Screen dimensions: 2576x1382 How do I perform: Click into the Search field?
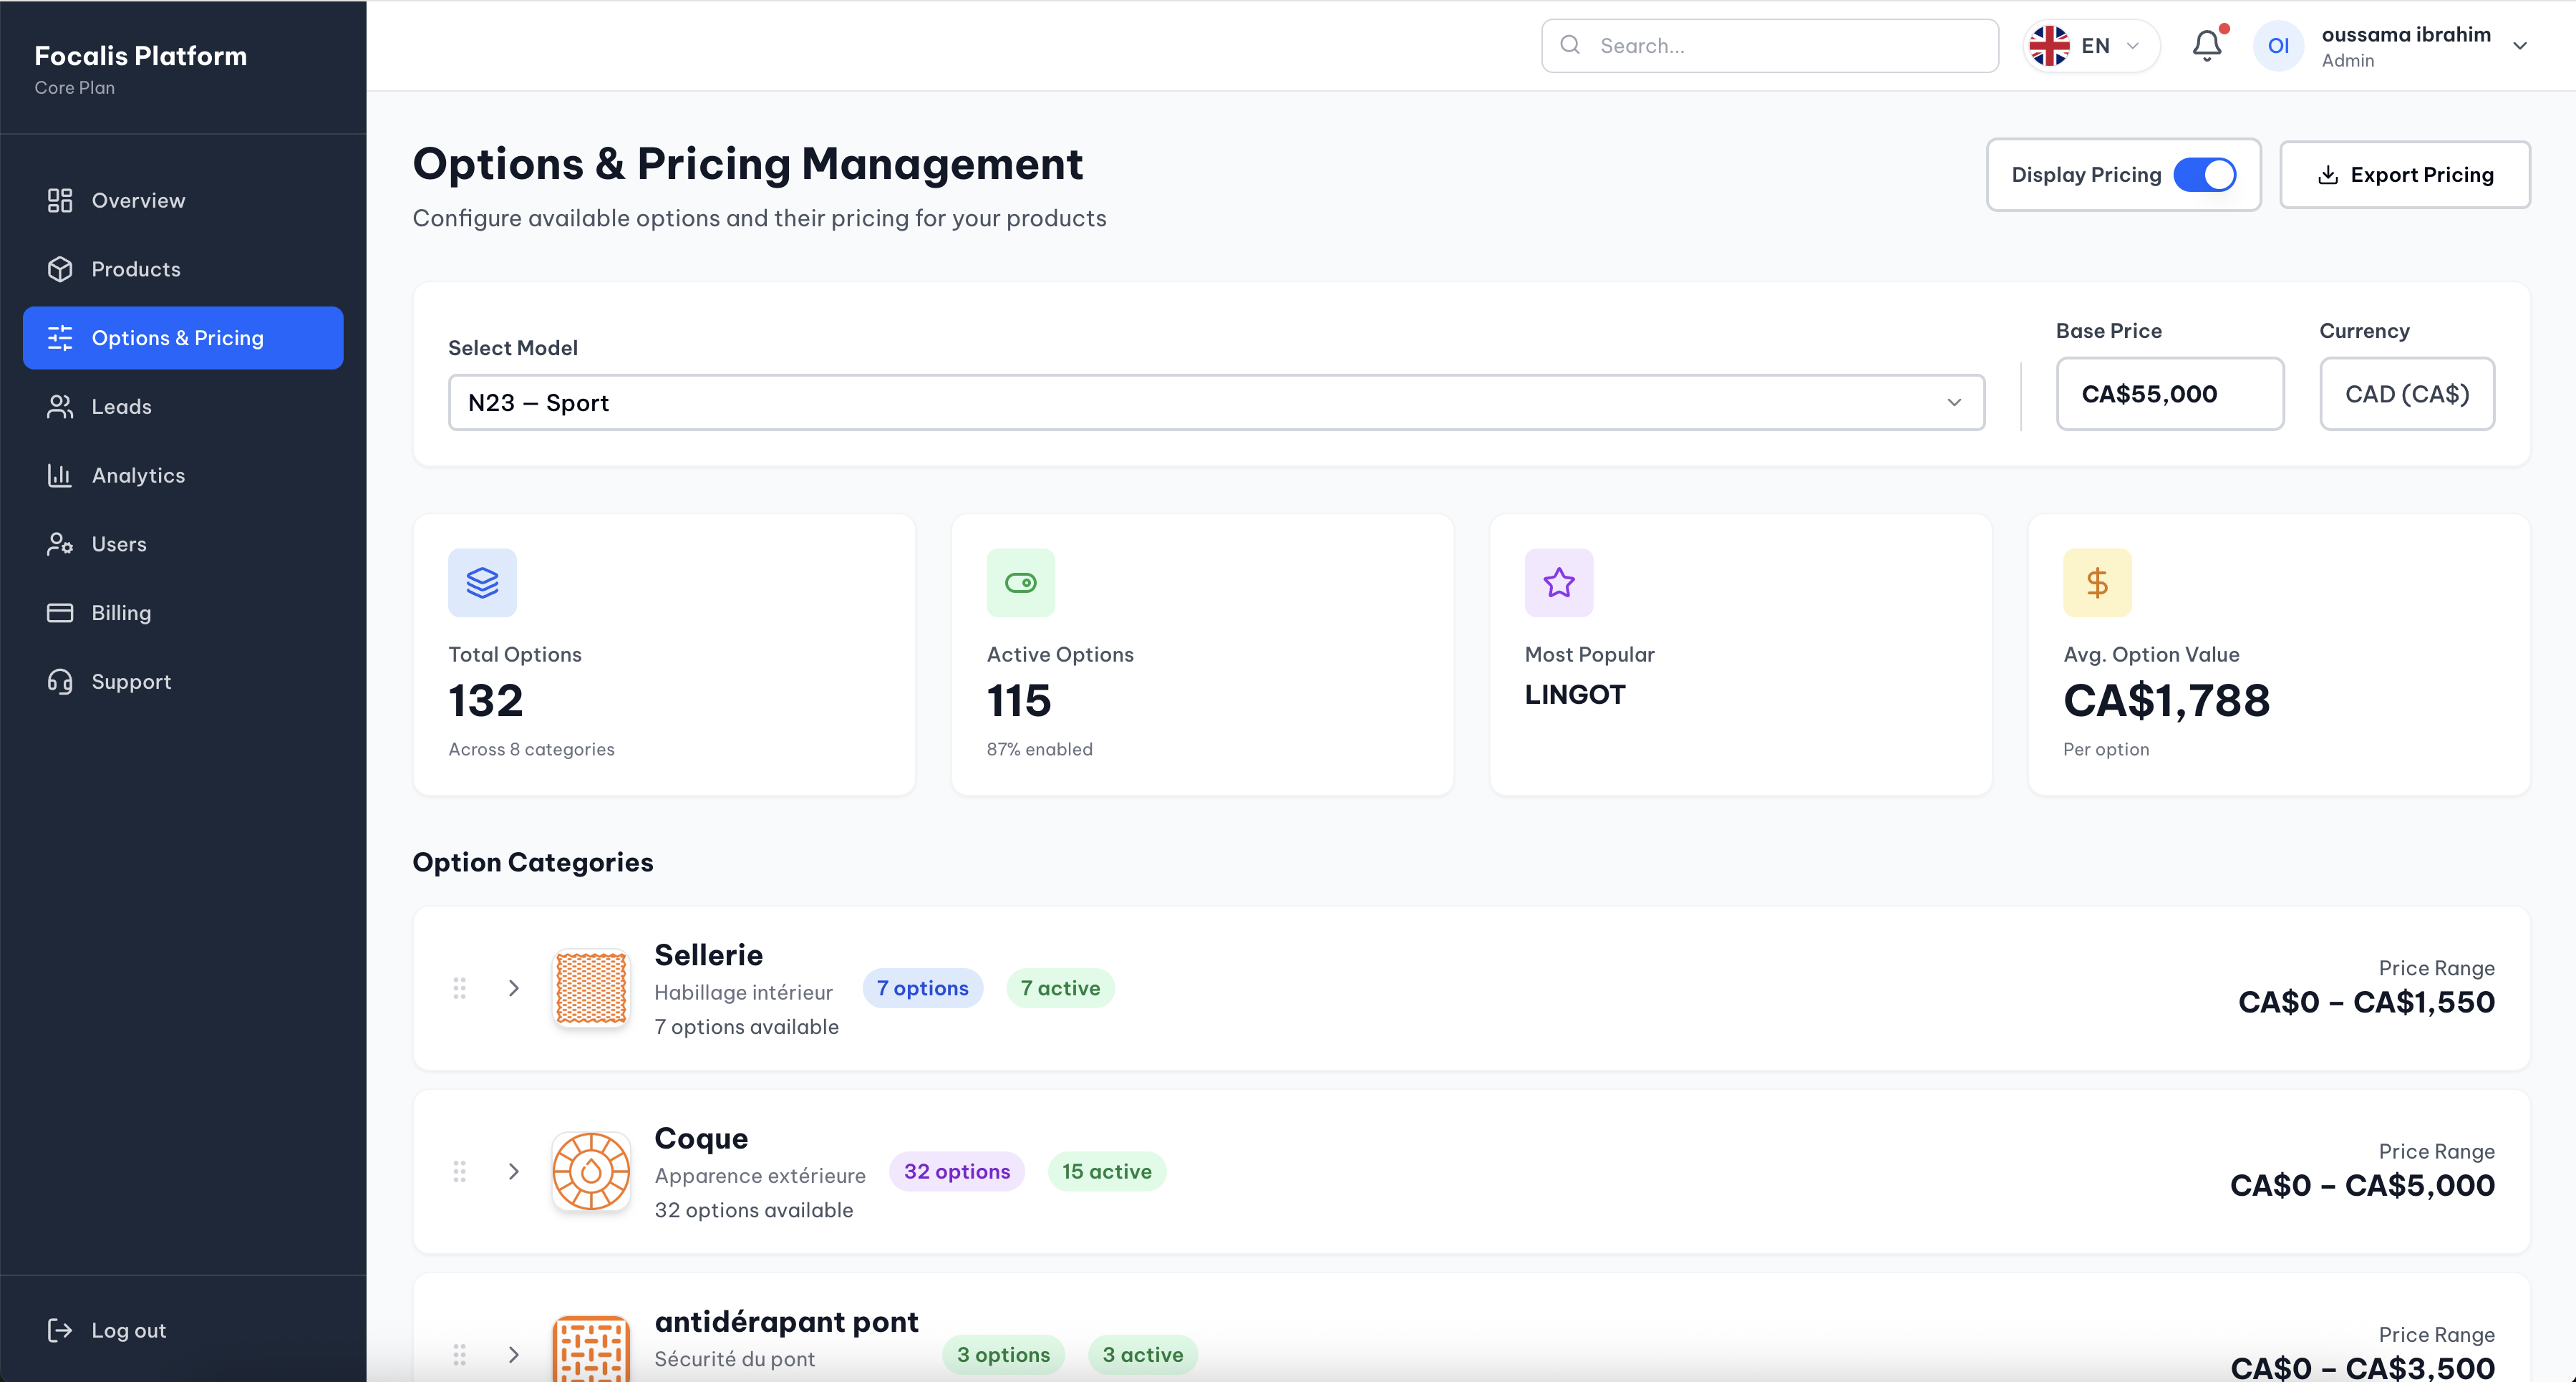click(x=1769, y=45)
